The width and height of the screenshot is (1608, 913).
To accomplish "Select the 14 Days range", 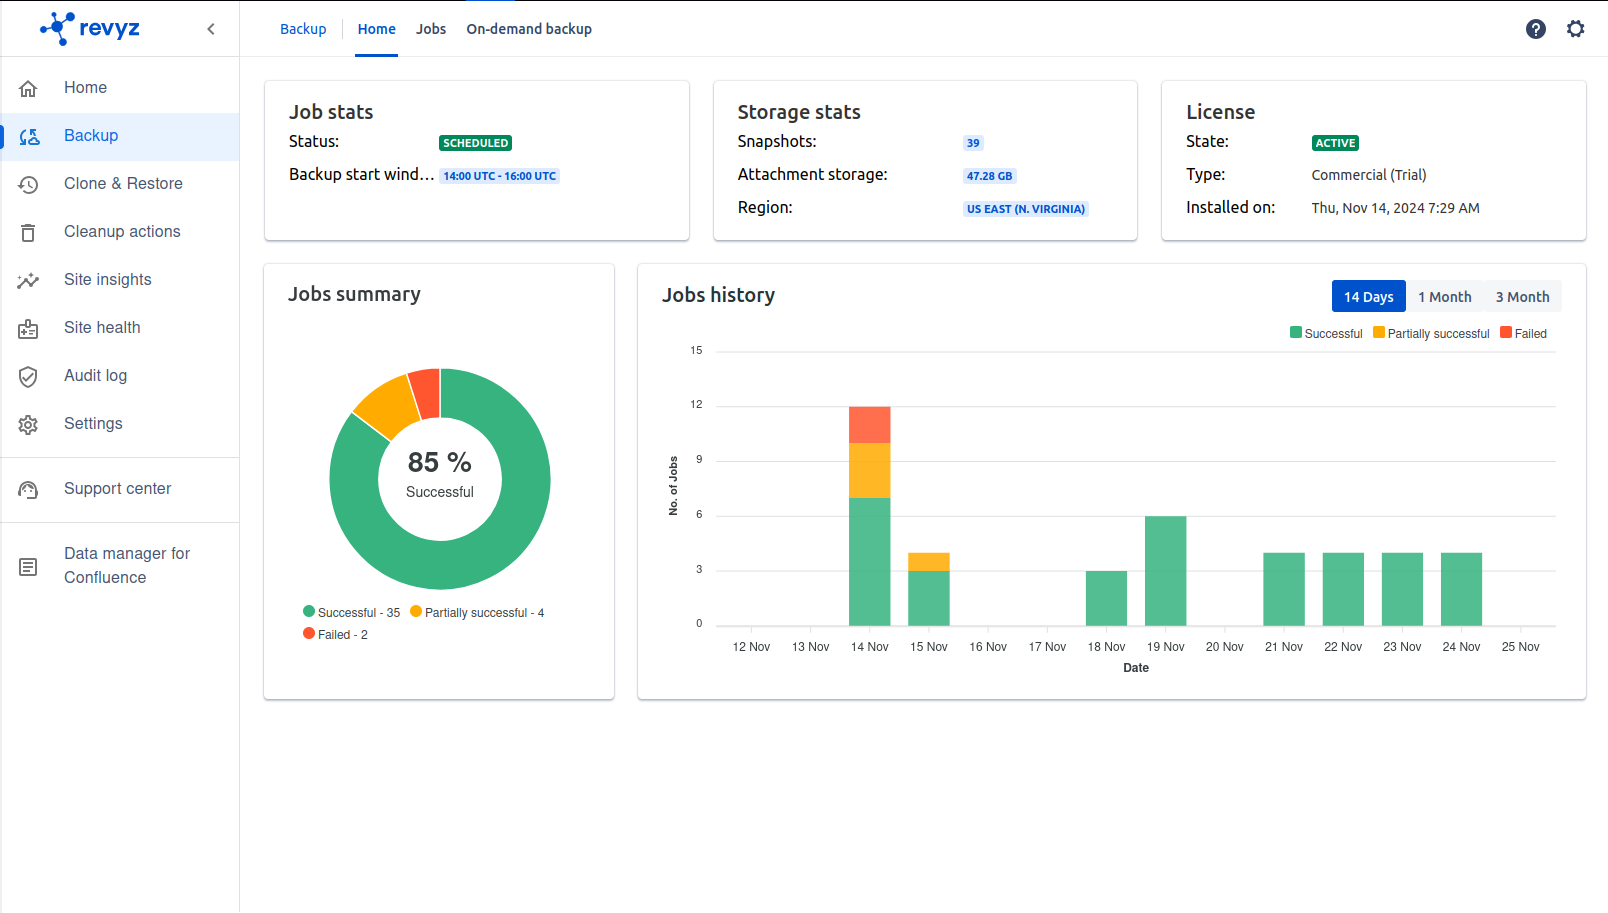I will point(1368,296).
